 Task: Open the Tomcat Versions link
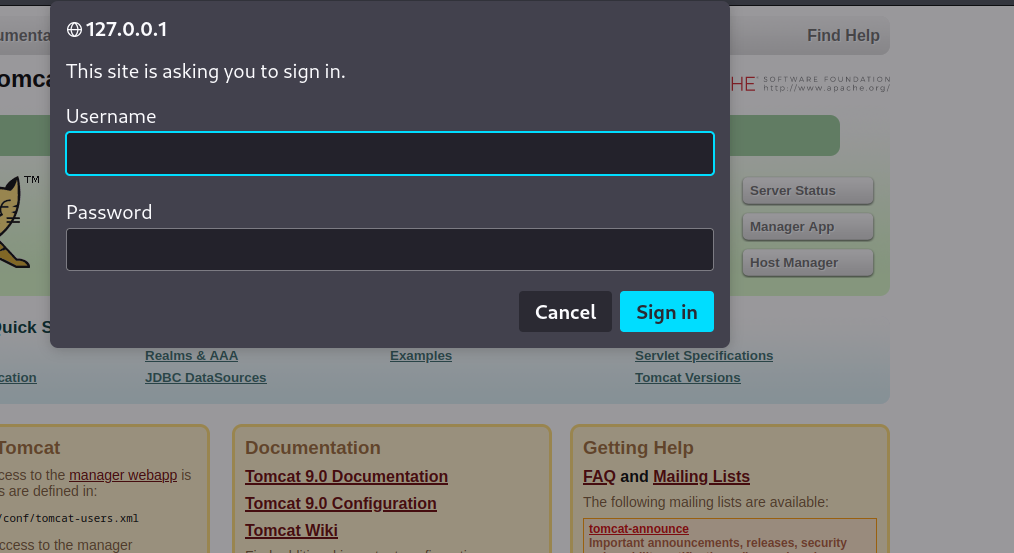click(688, 378)
